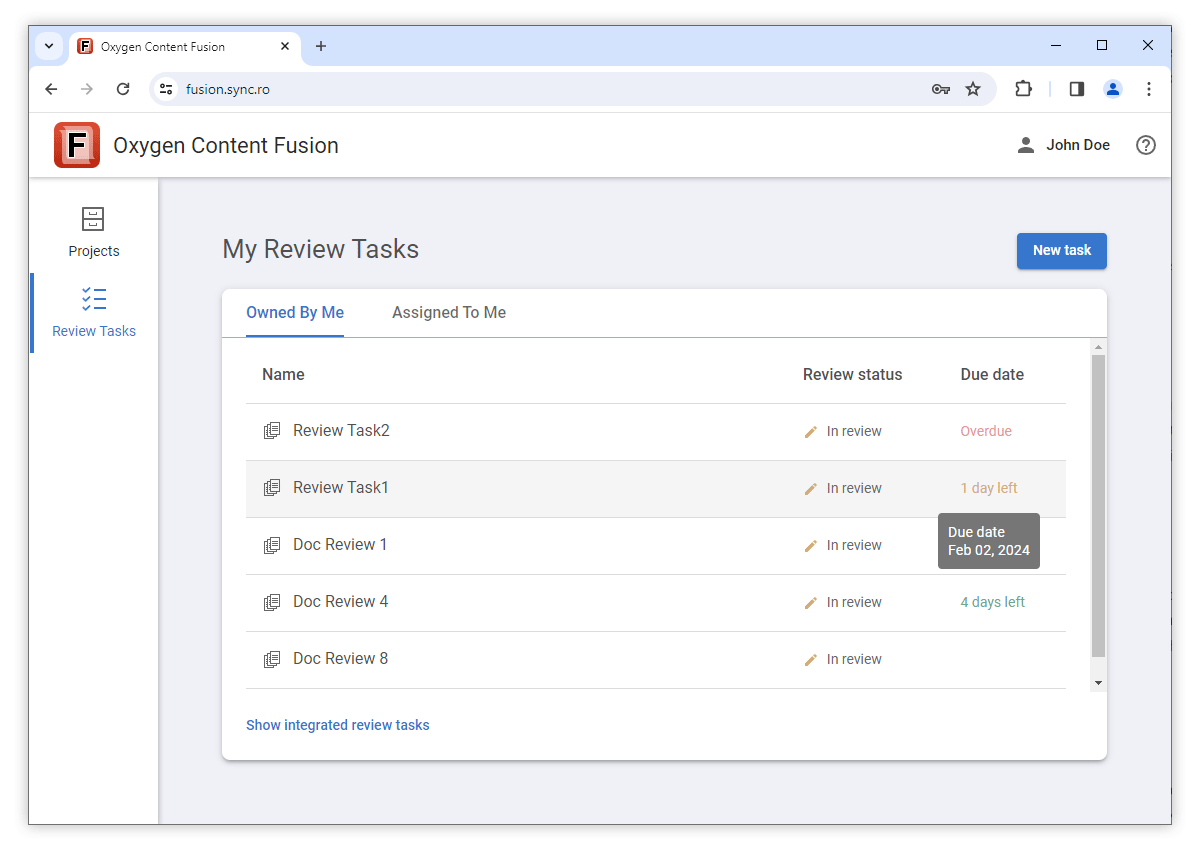1200x850 pixels.
Task: Click the In review status of Review Task2
Action: pyautogui.click(x=854, y=431)
